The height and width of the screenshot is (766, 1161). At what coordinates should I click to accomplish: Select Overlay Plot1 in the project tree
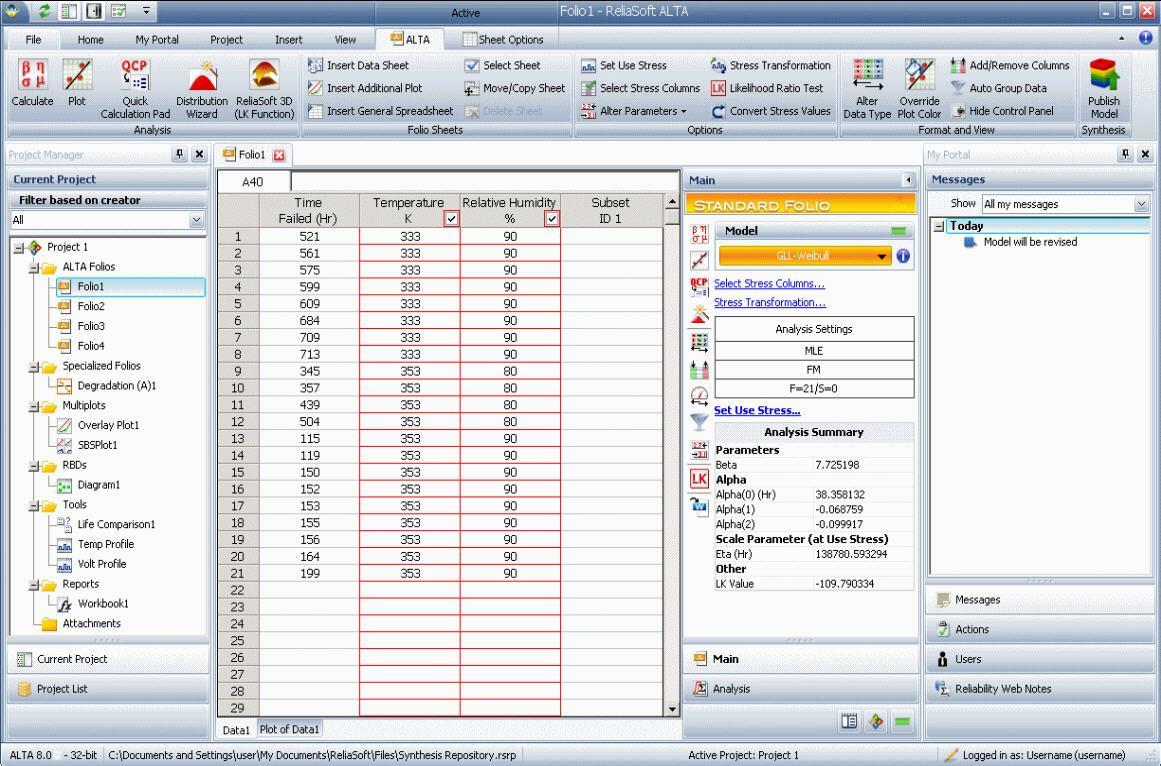pos(108,426)
